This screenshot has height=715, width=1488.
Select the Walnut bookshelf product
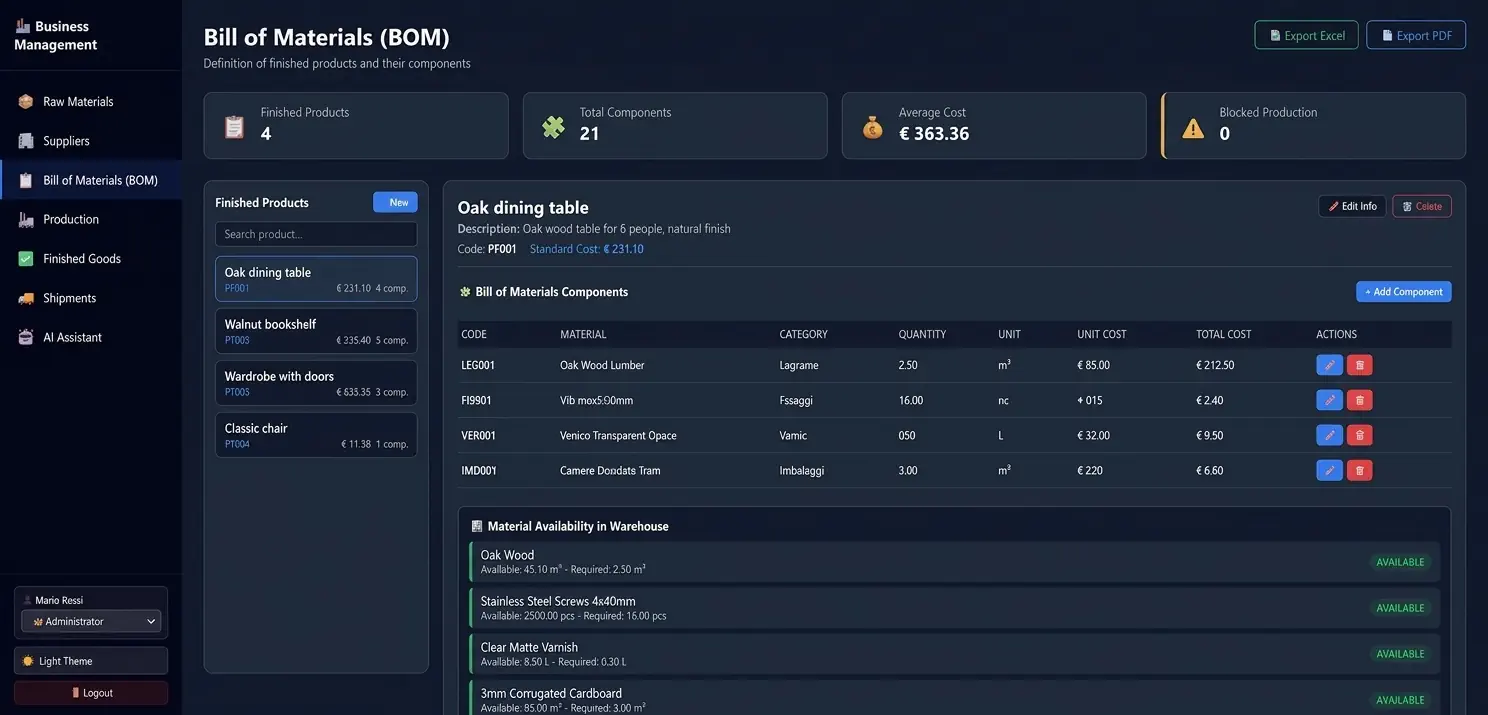tap(316, 331)
